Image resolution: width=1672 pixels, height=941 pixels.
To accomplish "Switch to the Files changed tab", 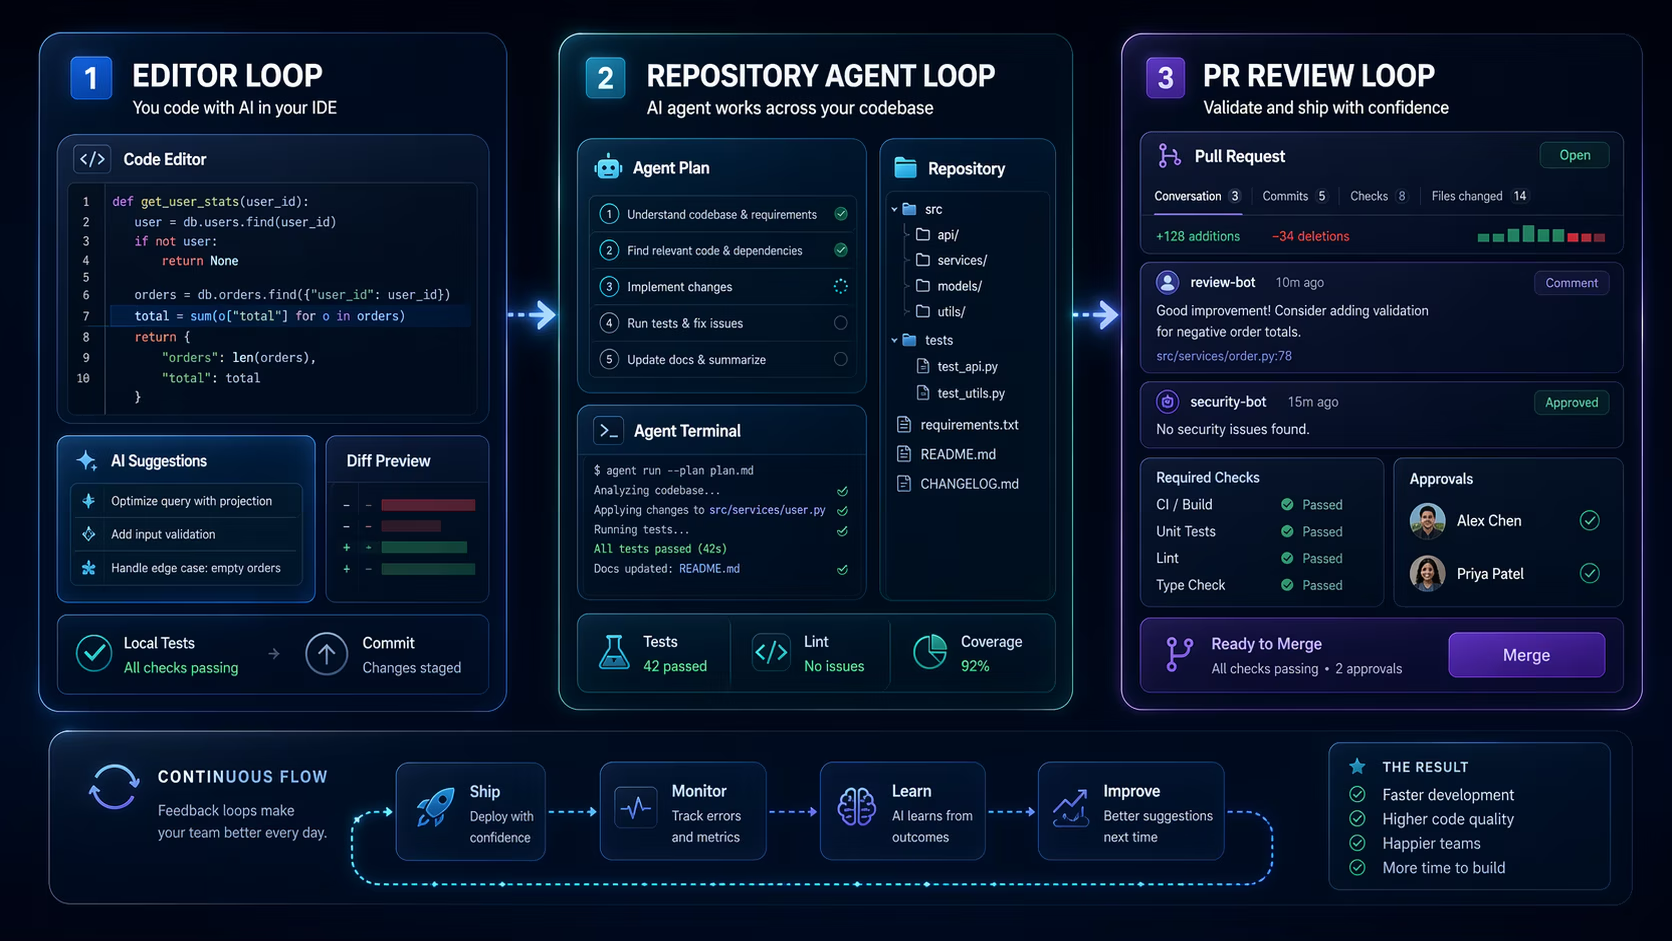I will coord(1480,196).
